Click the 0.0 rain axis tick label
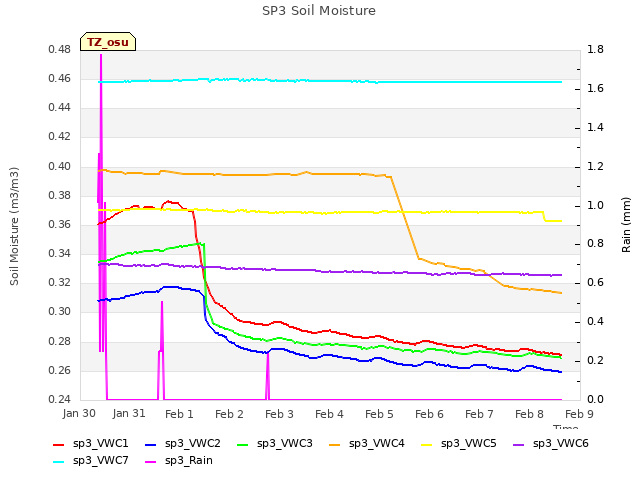Viewport: 640px width, 480px height. [595, 399]
